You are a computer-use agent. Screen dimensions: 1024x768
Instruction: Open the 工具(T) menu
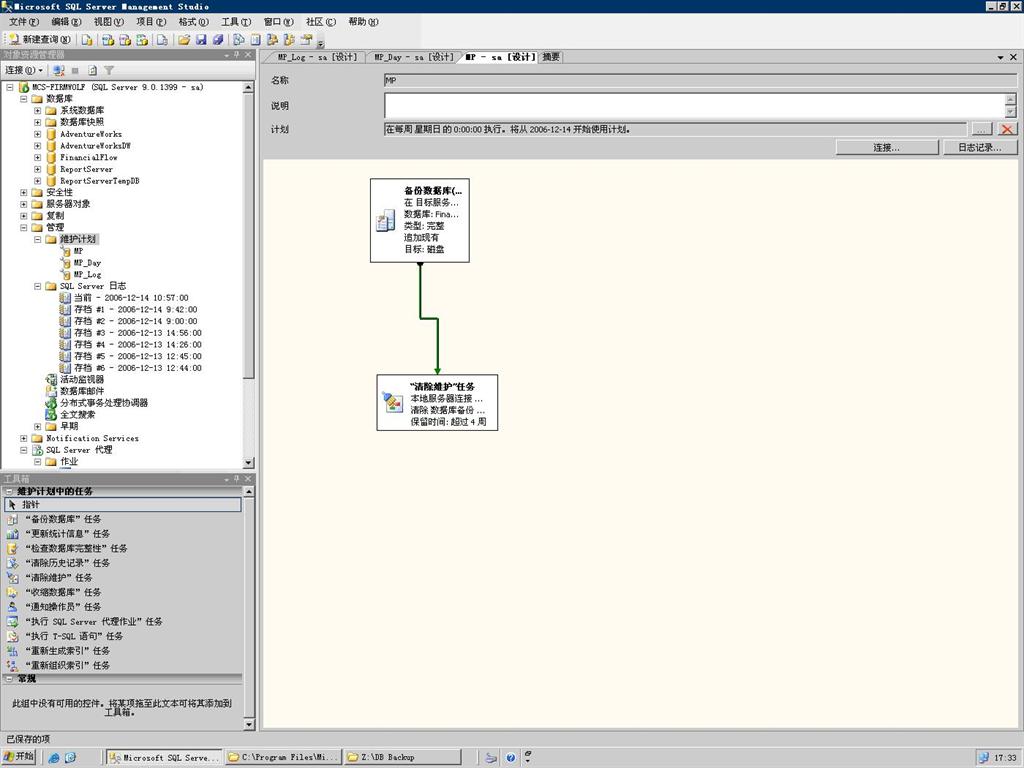pyautogui.click(x=236, y=22)
